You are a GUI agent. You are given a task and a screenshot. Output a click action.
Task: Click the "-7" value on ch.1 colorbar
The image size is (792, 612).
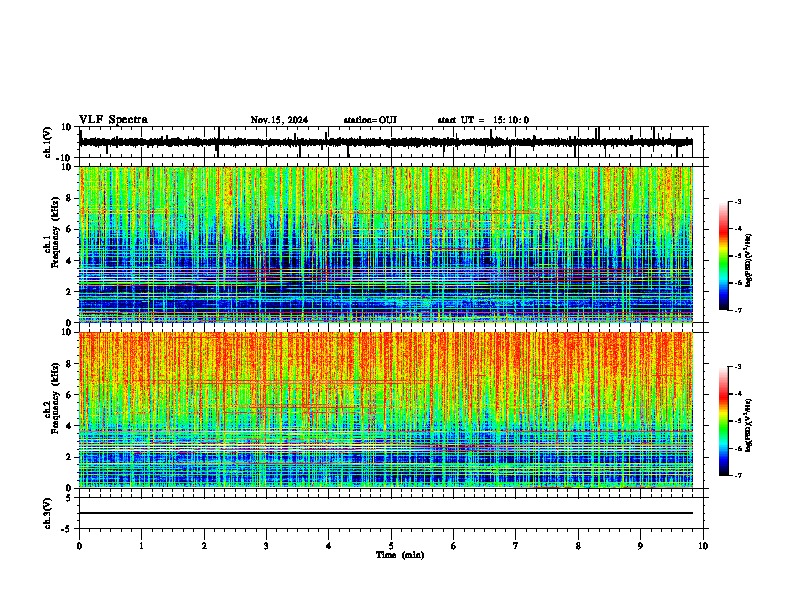738,310
